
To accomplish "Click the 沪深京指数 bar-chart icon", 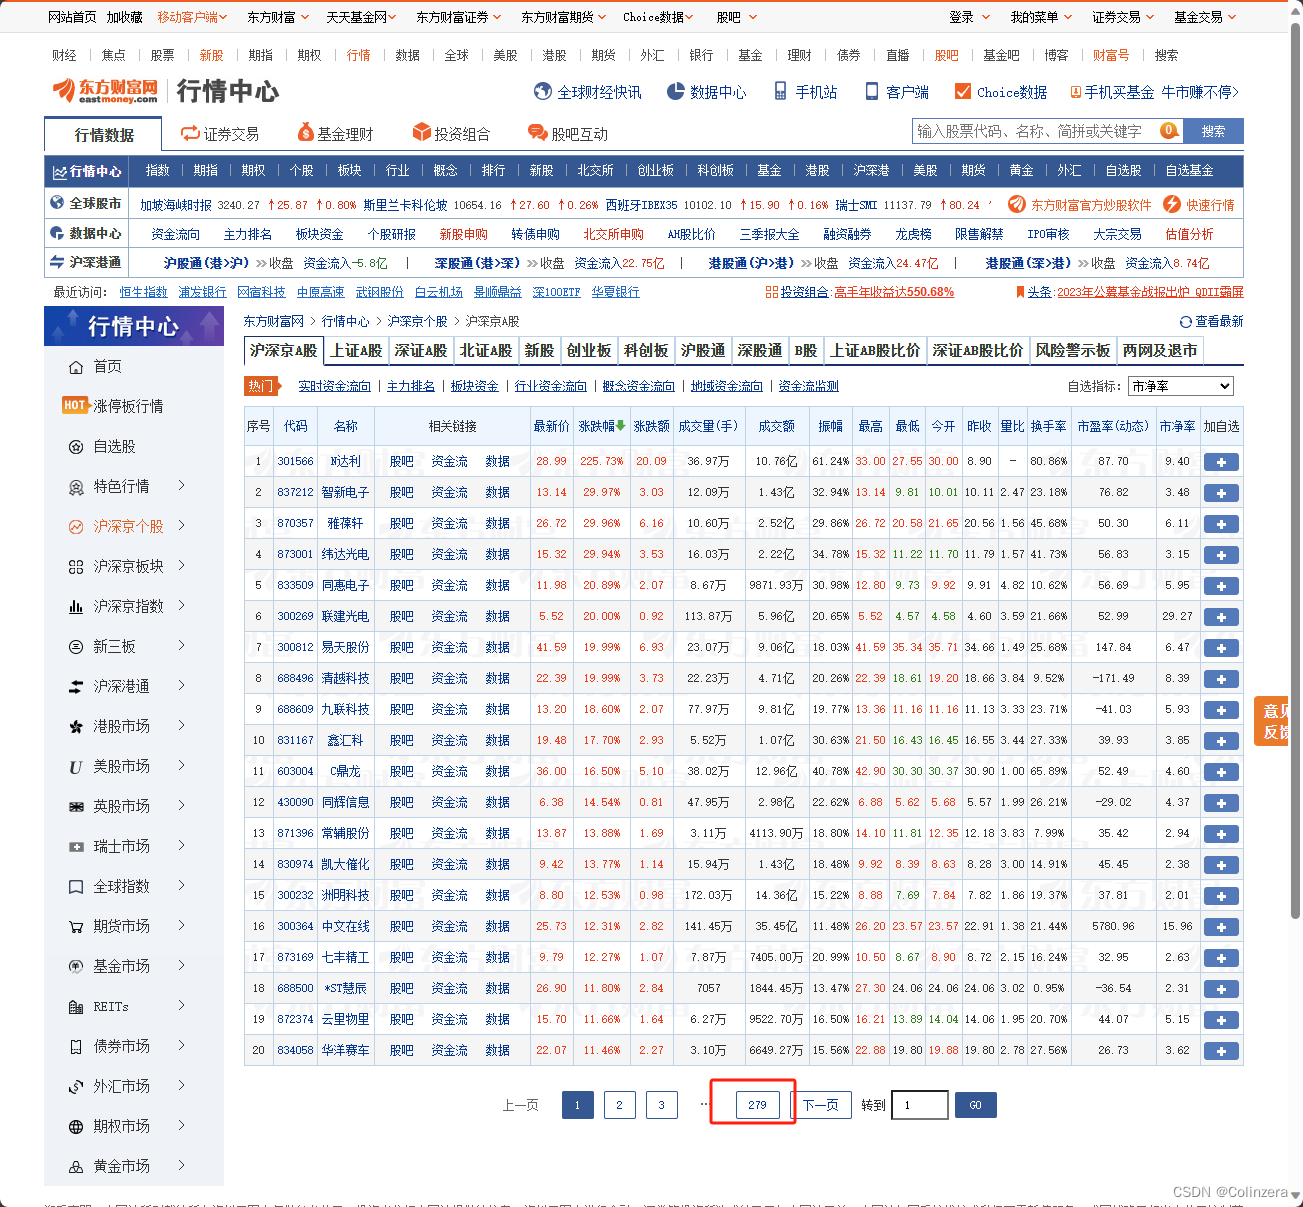I will tap(76, 607).
